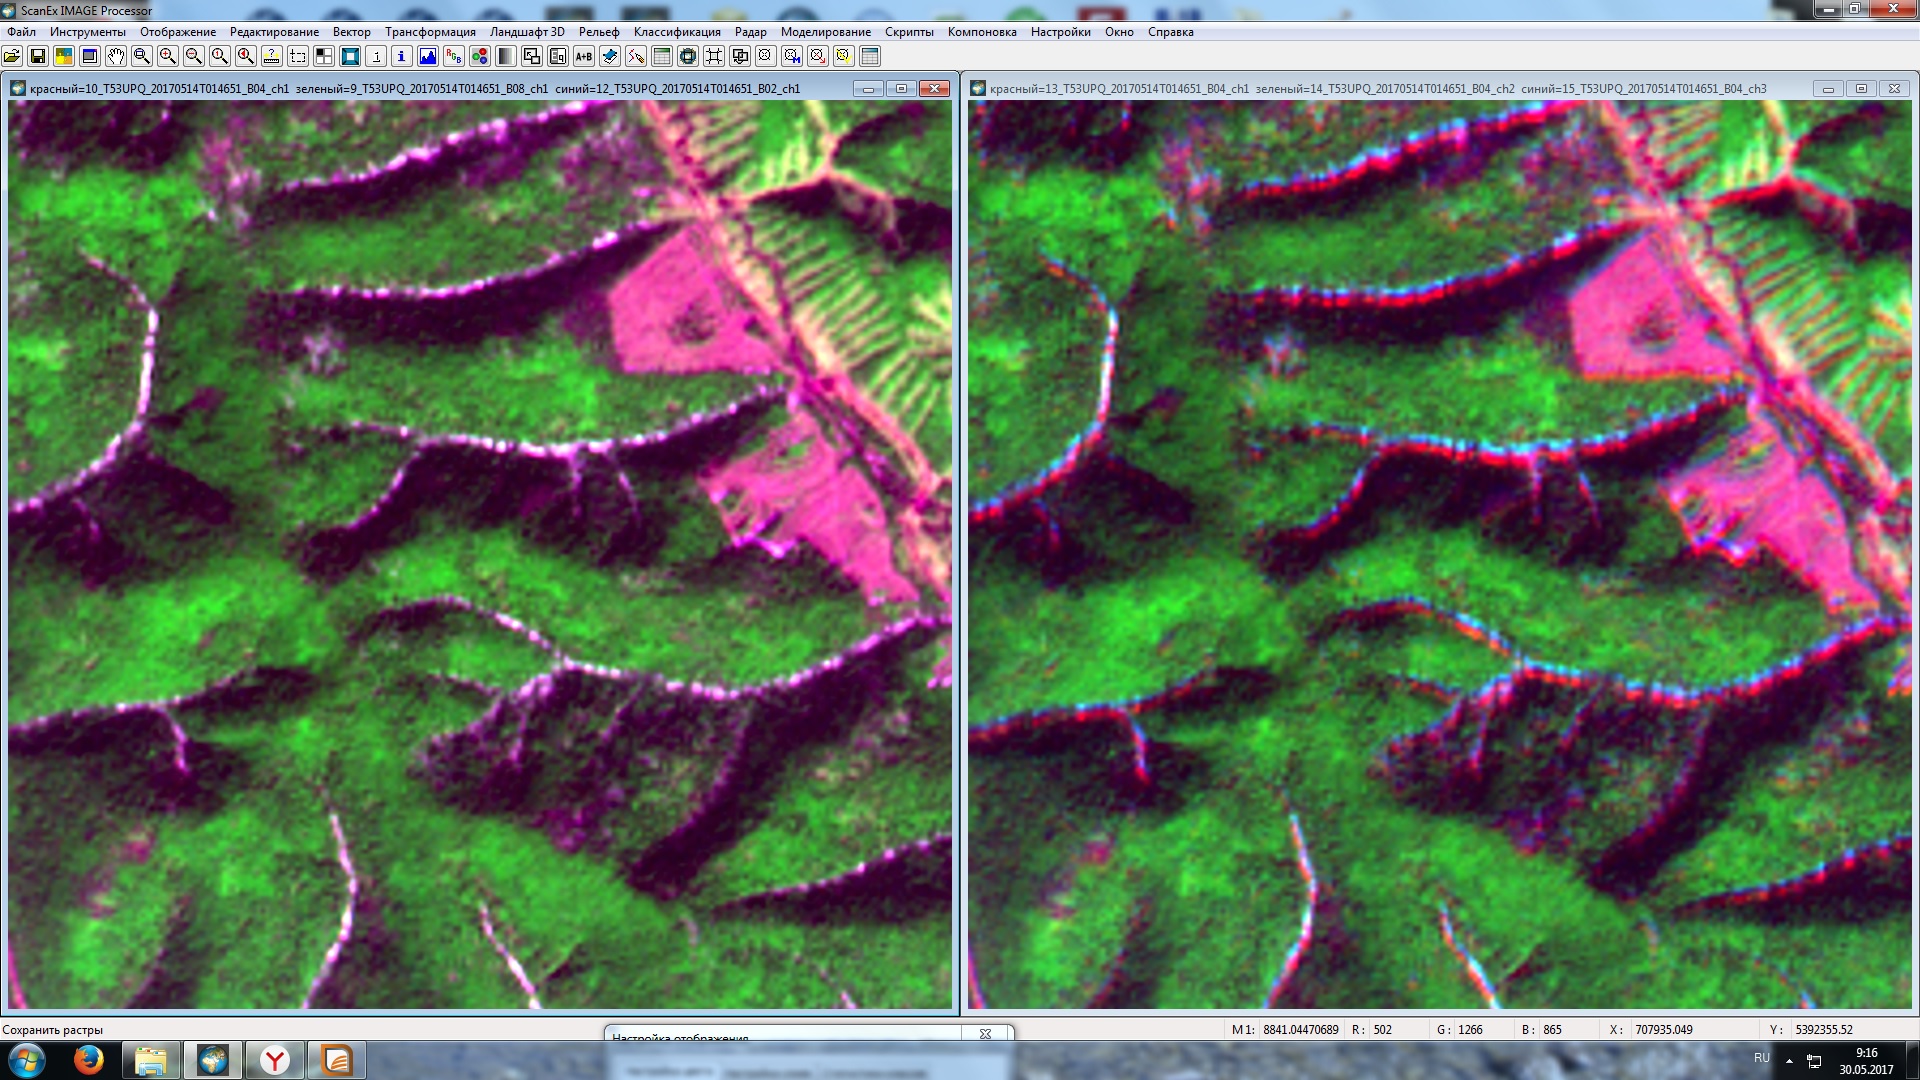1920x1080 pixels.
Task: Open the Классификация menu
Action: [676, 32]
